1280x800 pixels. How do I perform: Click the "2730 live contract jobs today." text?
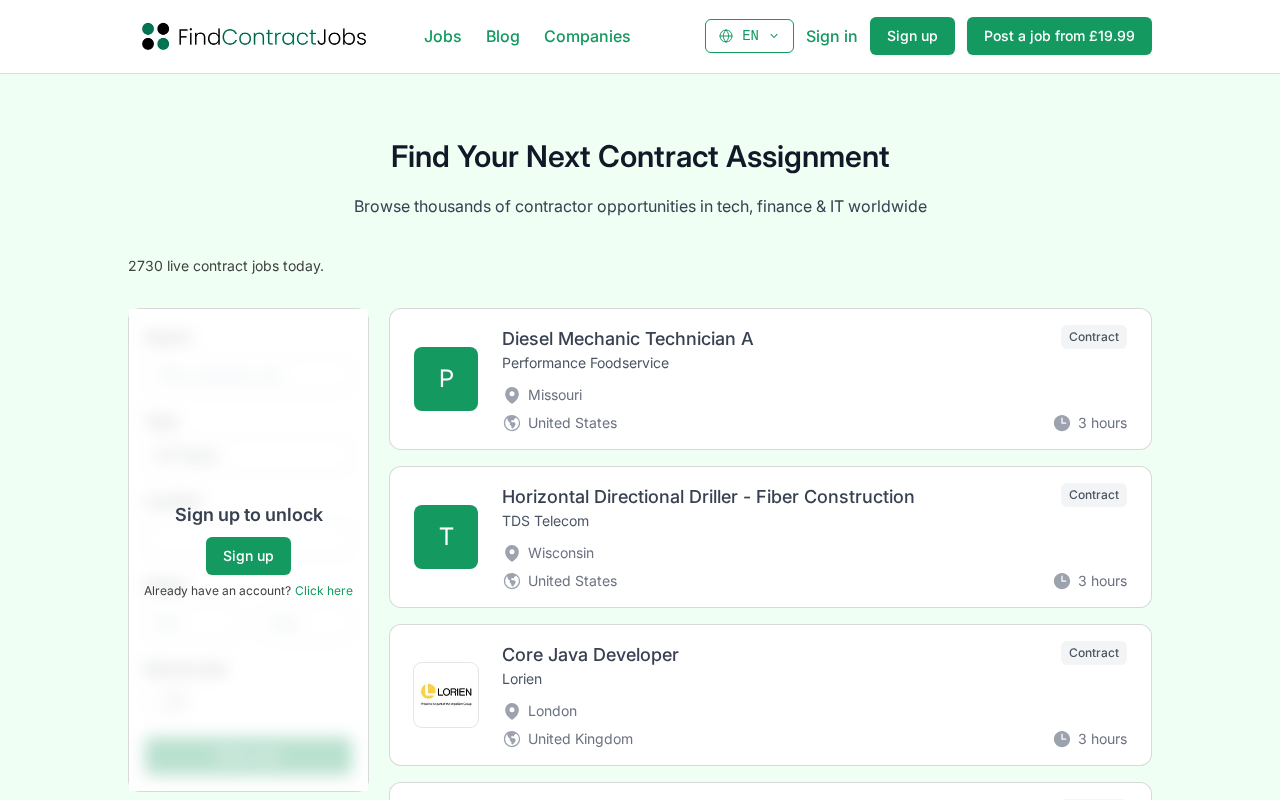(x=226, y=266)
